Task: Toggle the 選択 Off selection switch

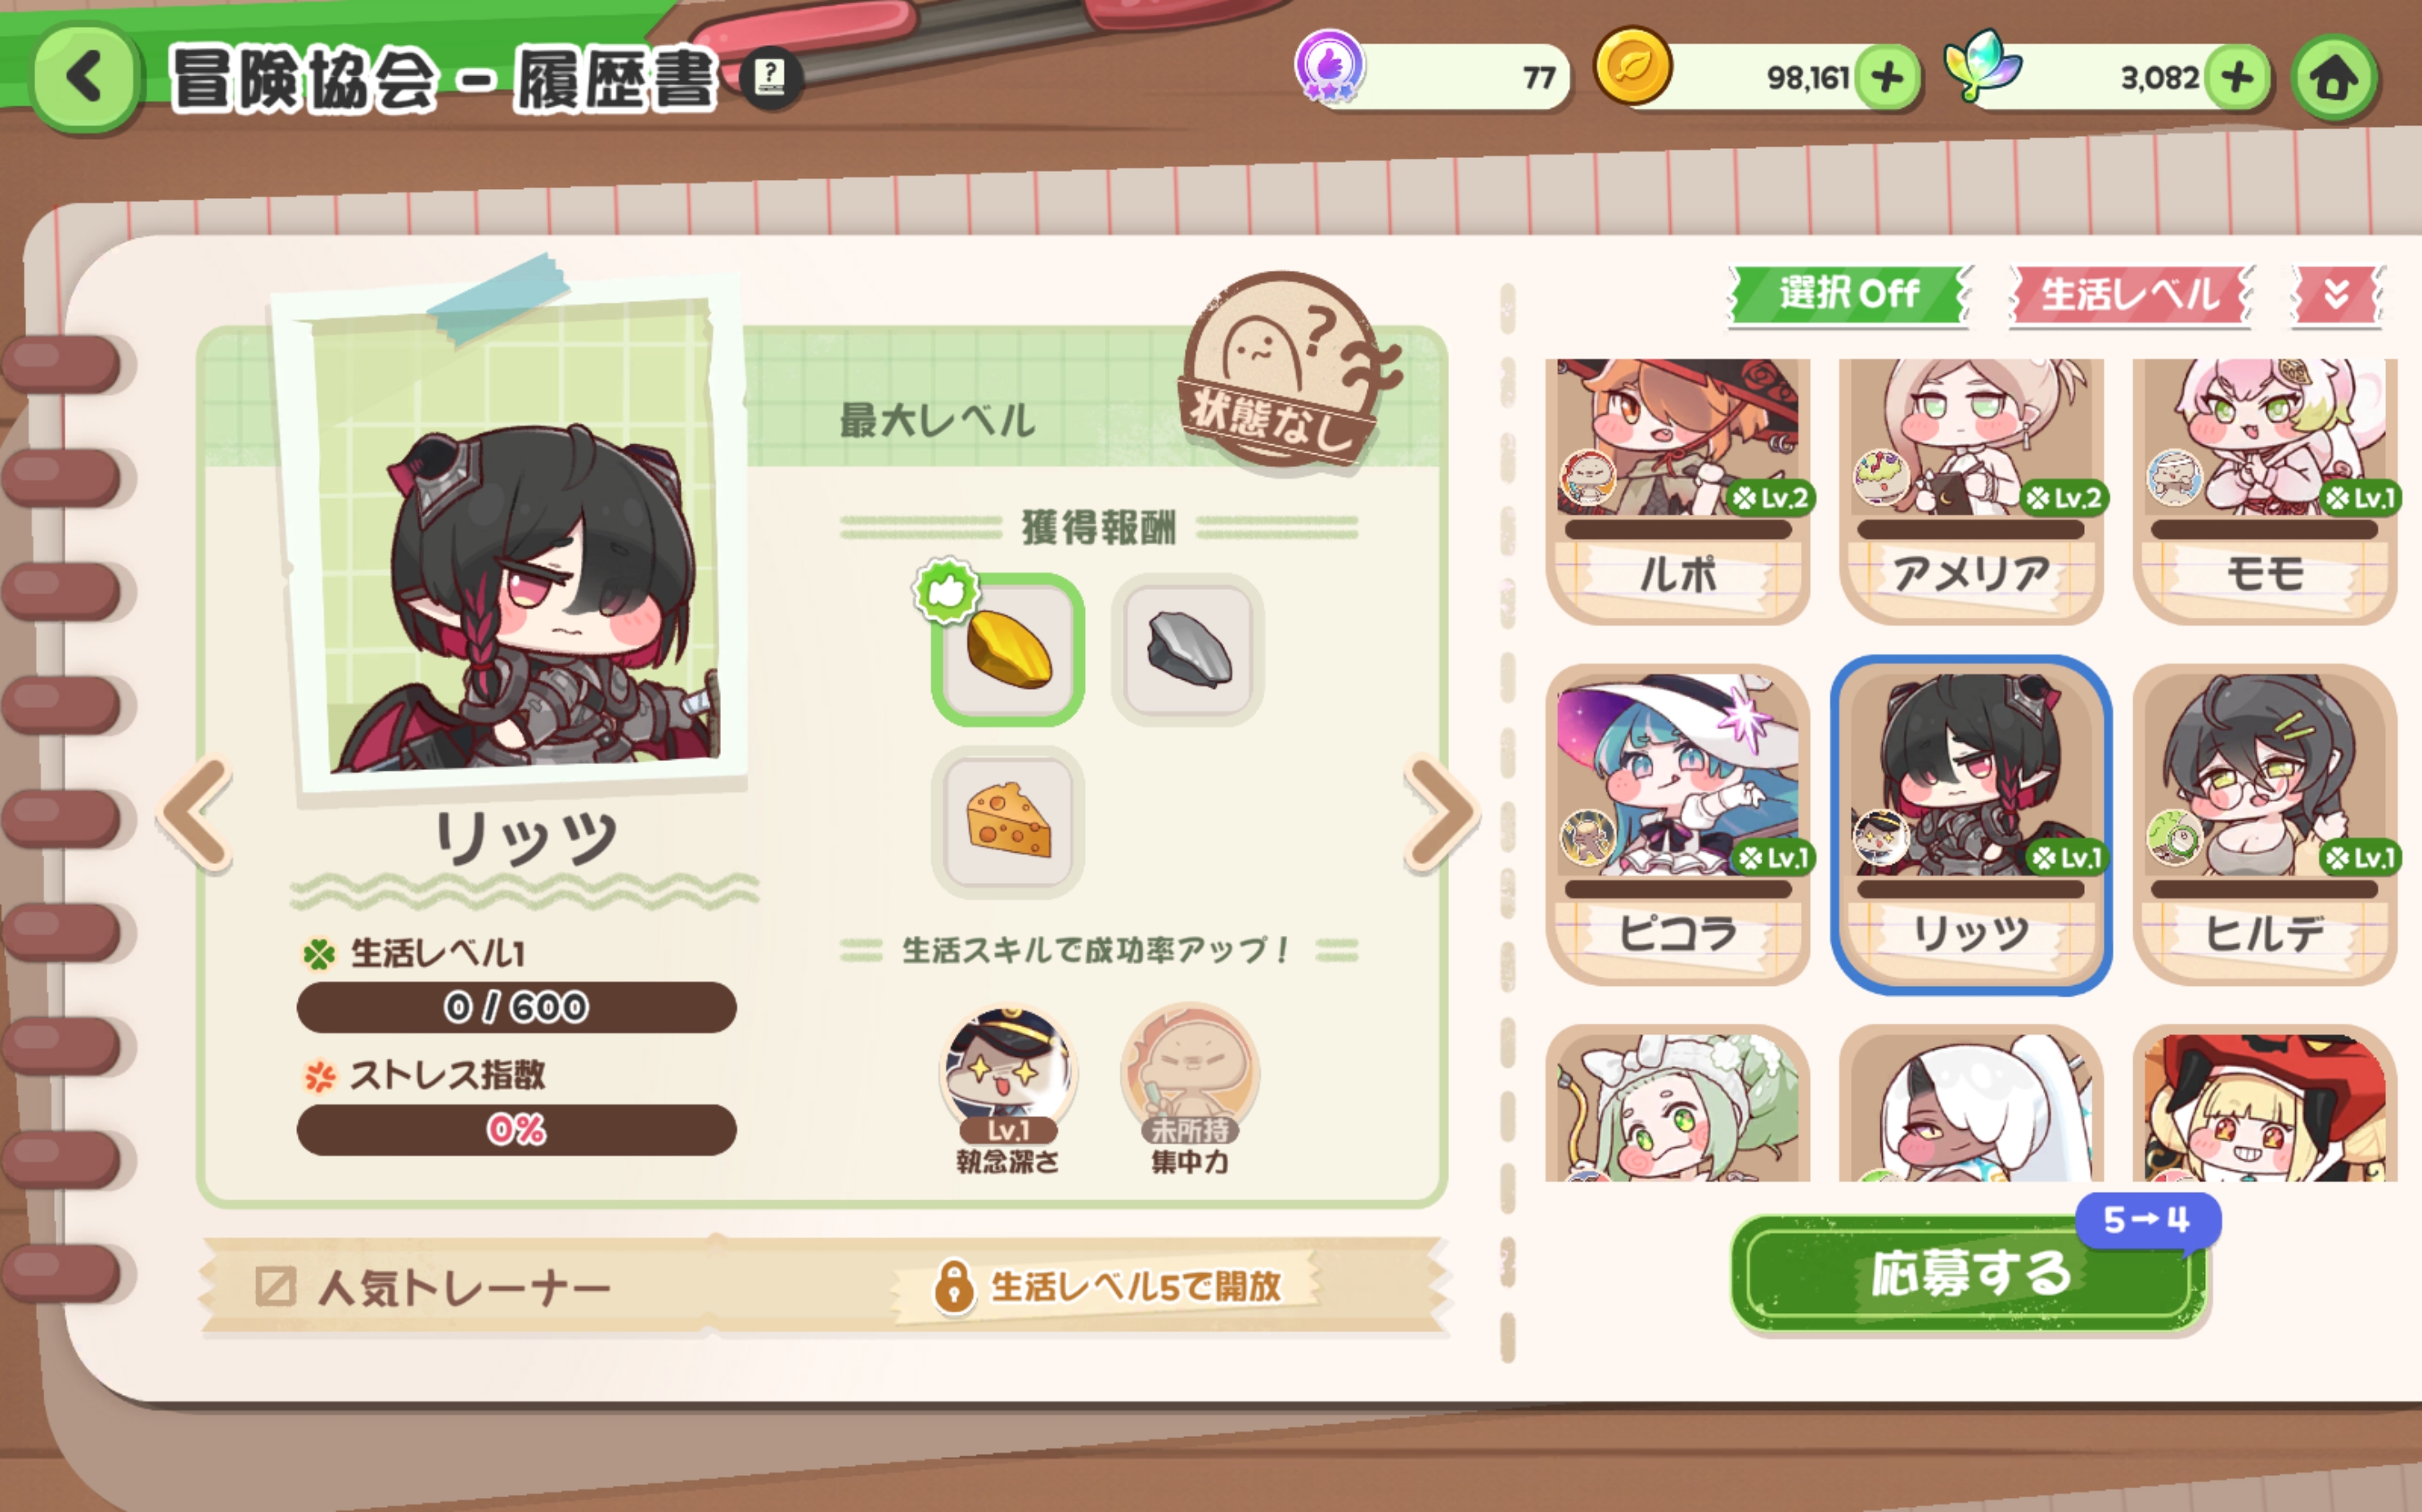Action: pos(1849,294)
